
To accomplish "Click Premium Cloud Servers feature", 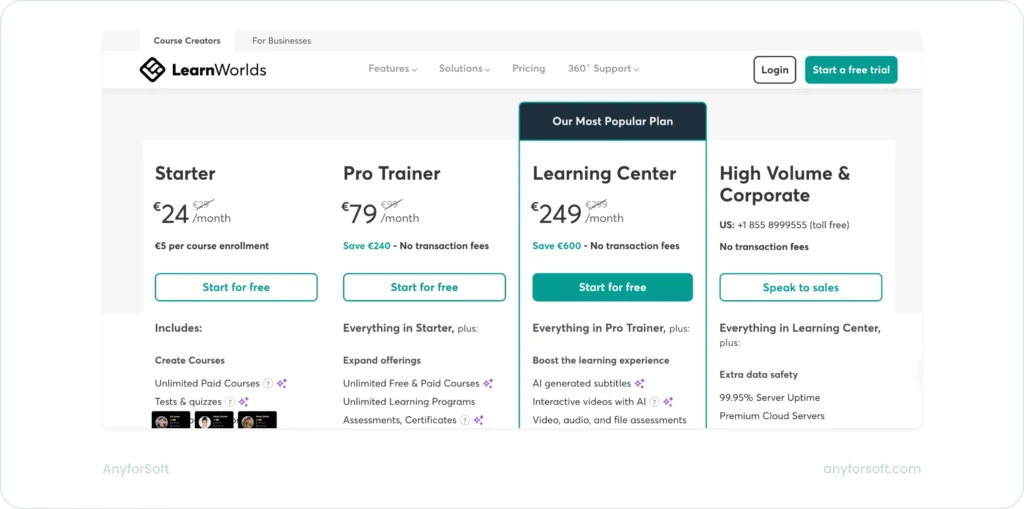I will pos(772,416).
